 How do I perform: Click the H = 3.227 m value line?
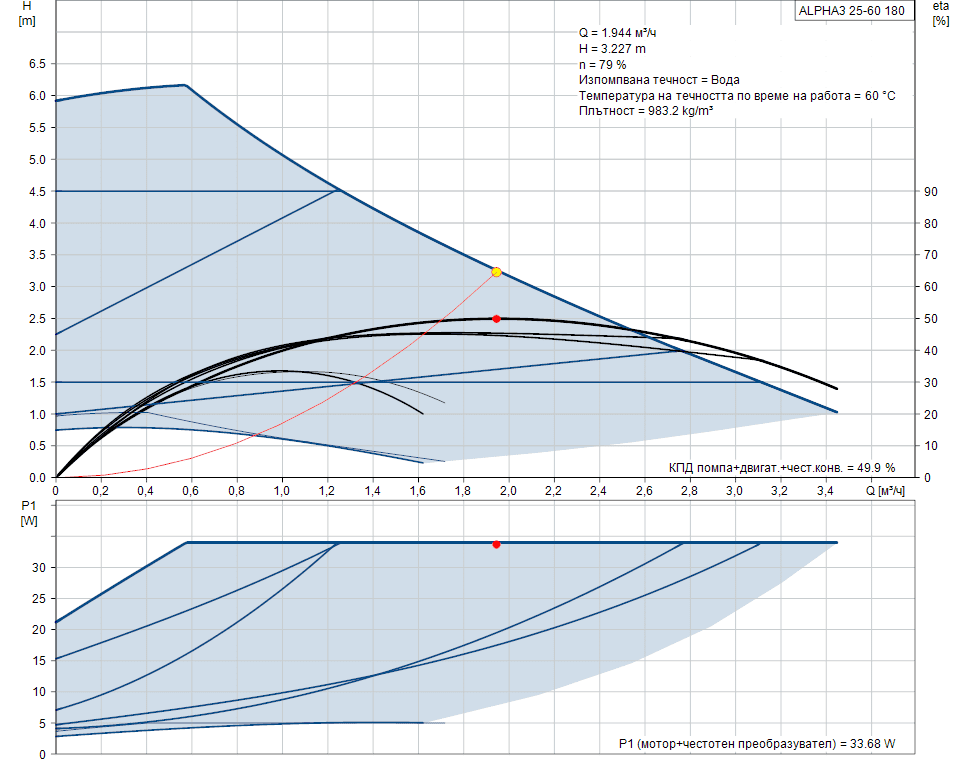pyautogui.click(x=612, y=48)
